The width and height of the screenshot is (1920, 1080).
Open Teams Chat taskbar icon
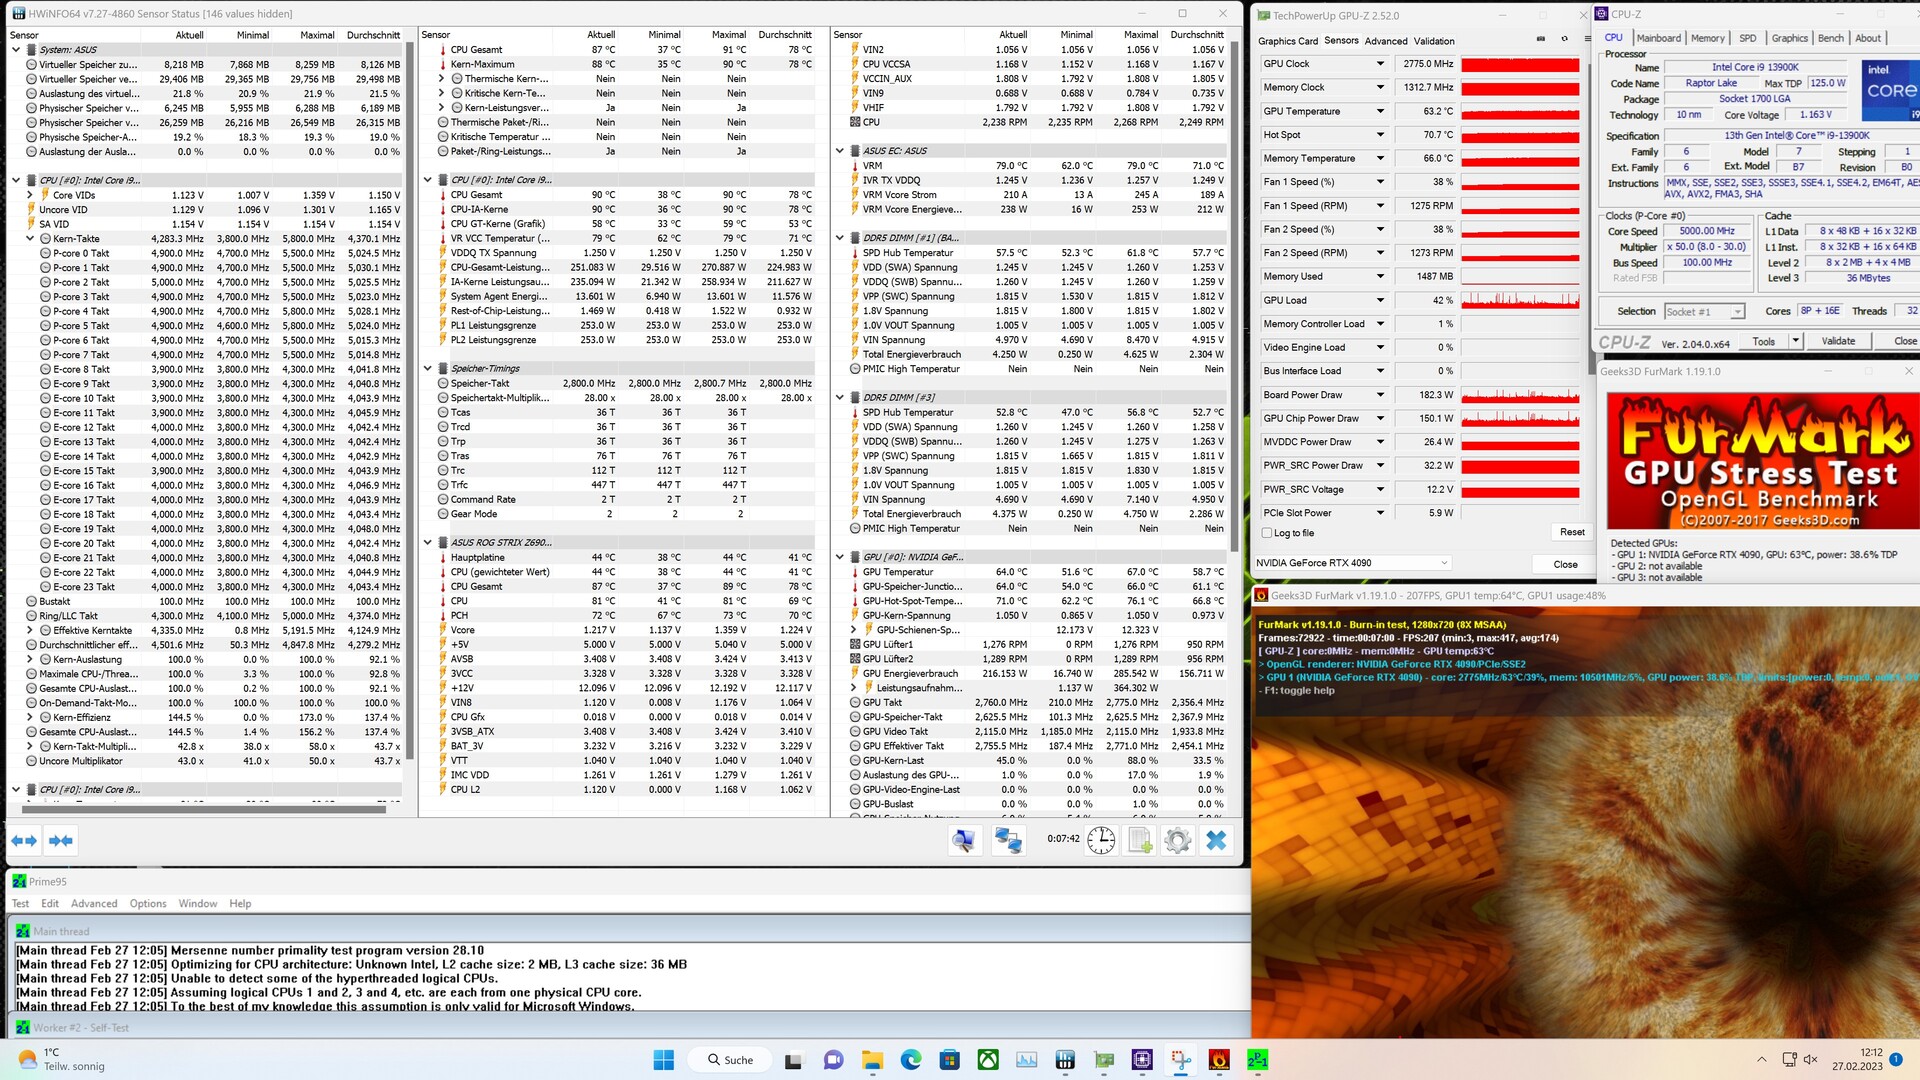coord(833,1060)
